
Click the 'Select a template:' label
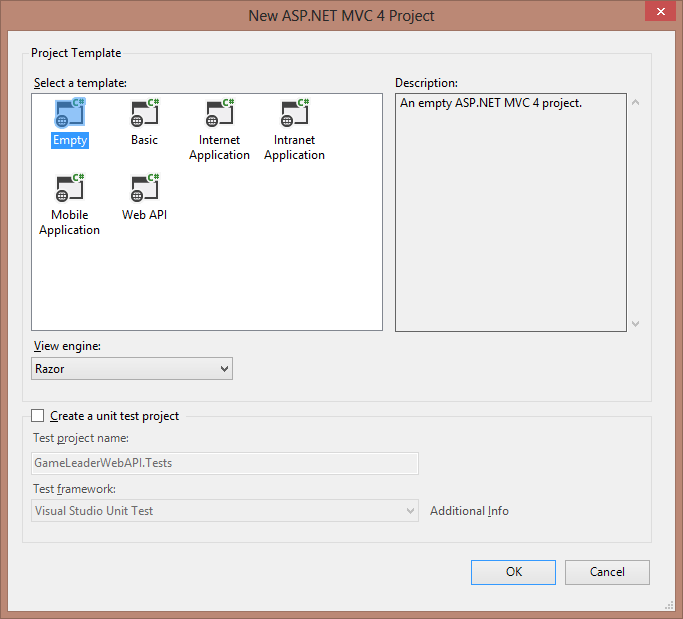tap(80, 83)
